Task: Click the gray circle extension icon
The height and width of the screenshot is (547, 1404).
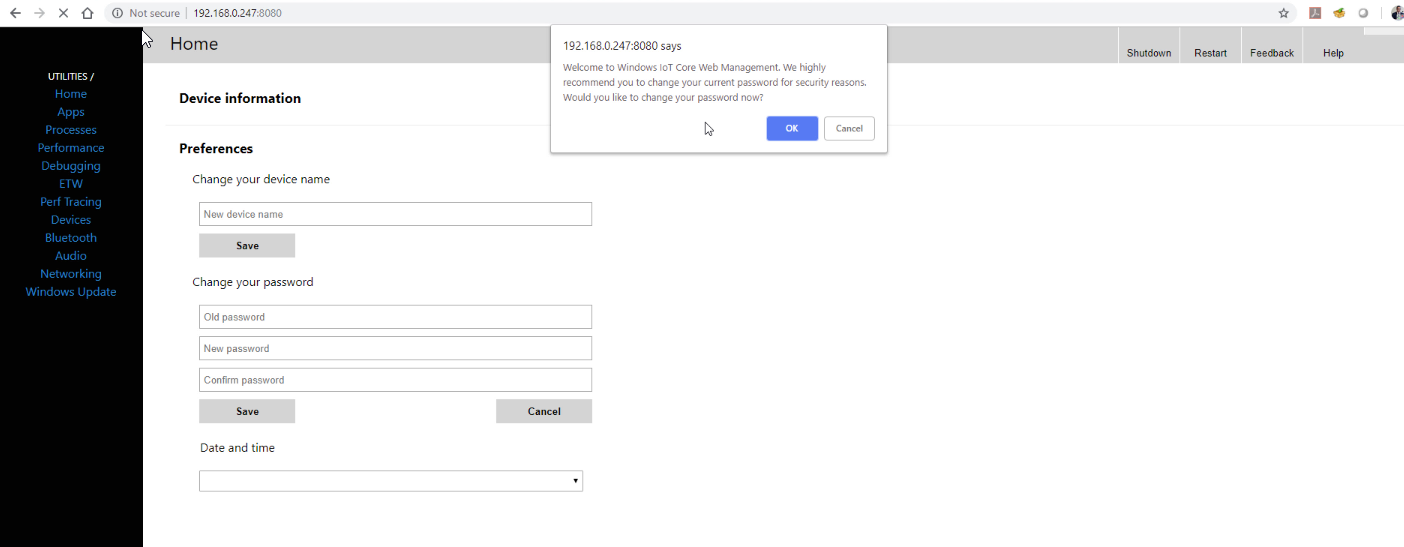Action: point(1363,13)
